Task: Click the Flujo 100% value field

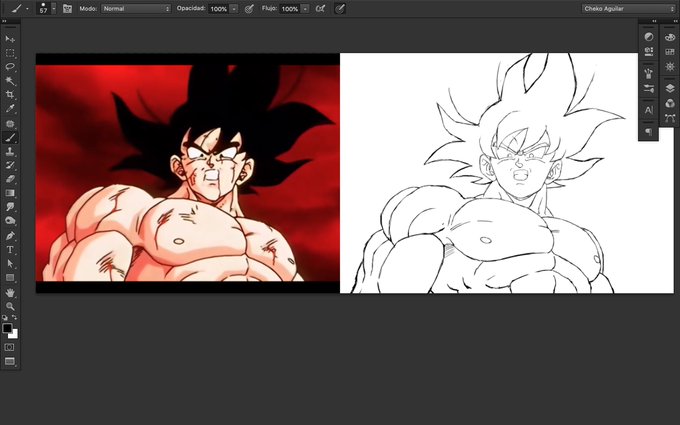Action: coord(290,9)
